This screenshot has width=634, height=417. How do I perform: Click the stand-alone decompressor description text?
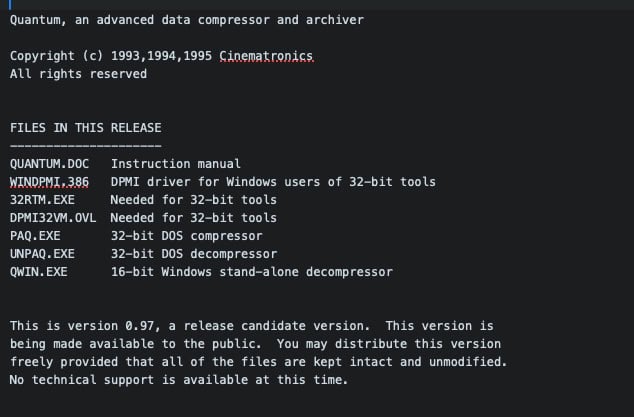pos(306,272)
